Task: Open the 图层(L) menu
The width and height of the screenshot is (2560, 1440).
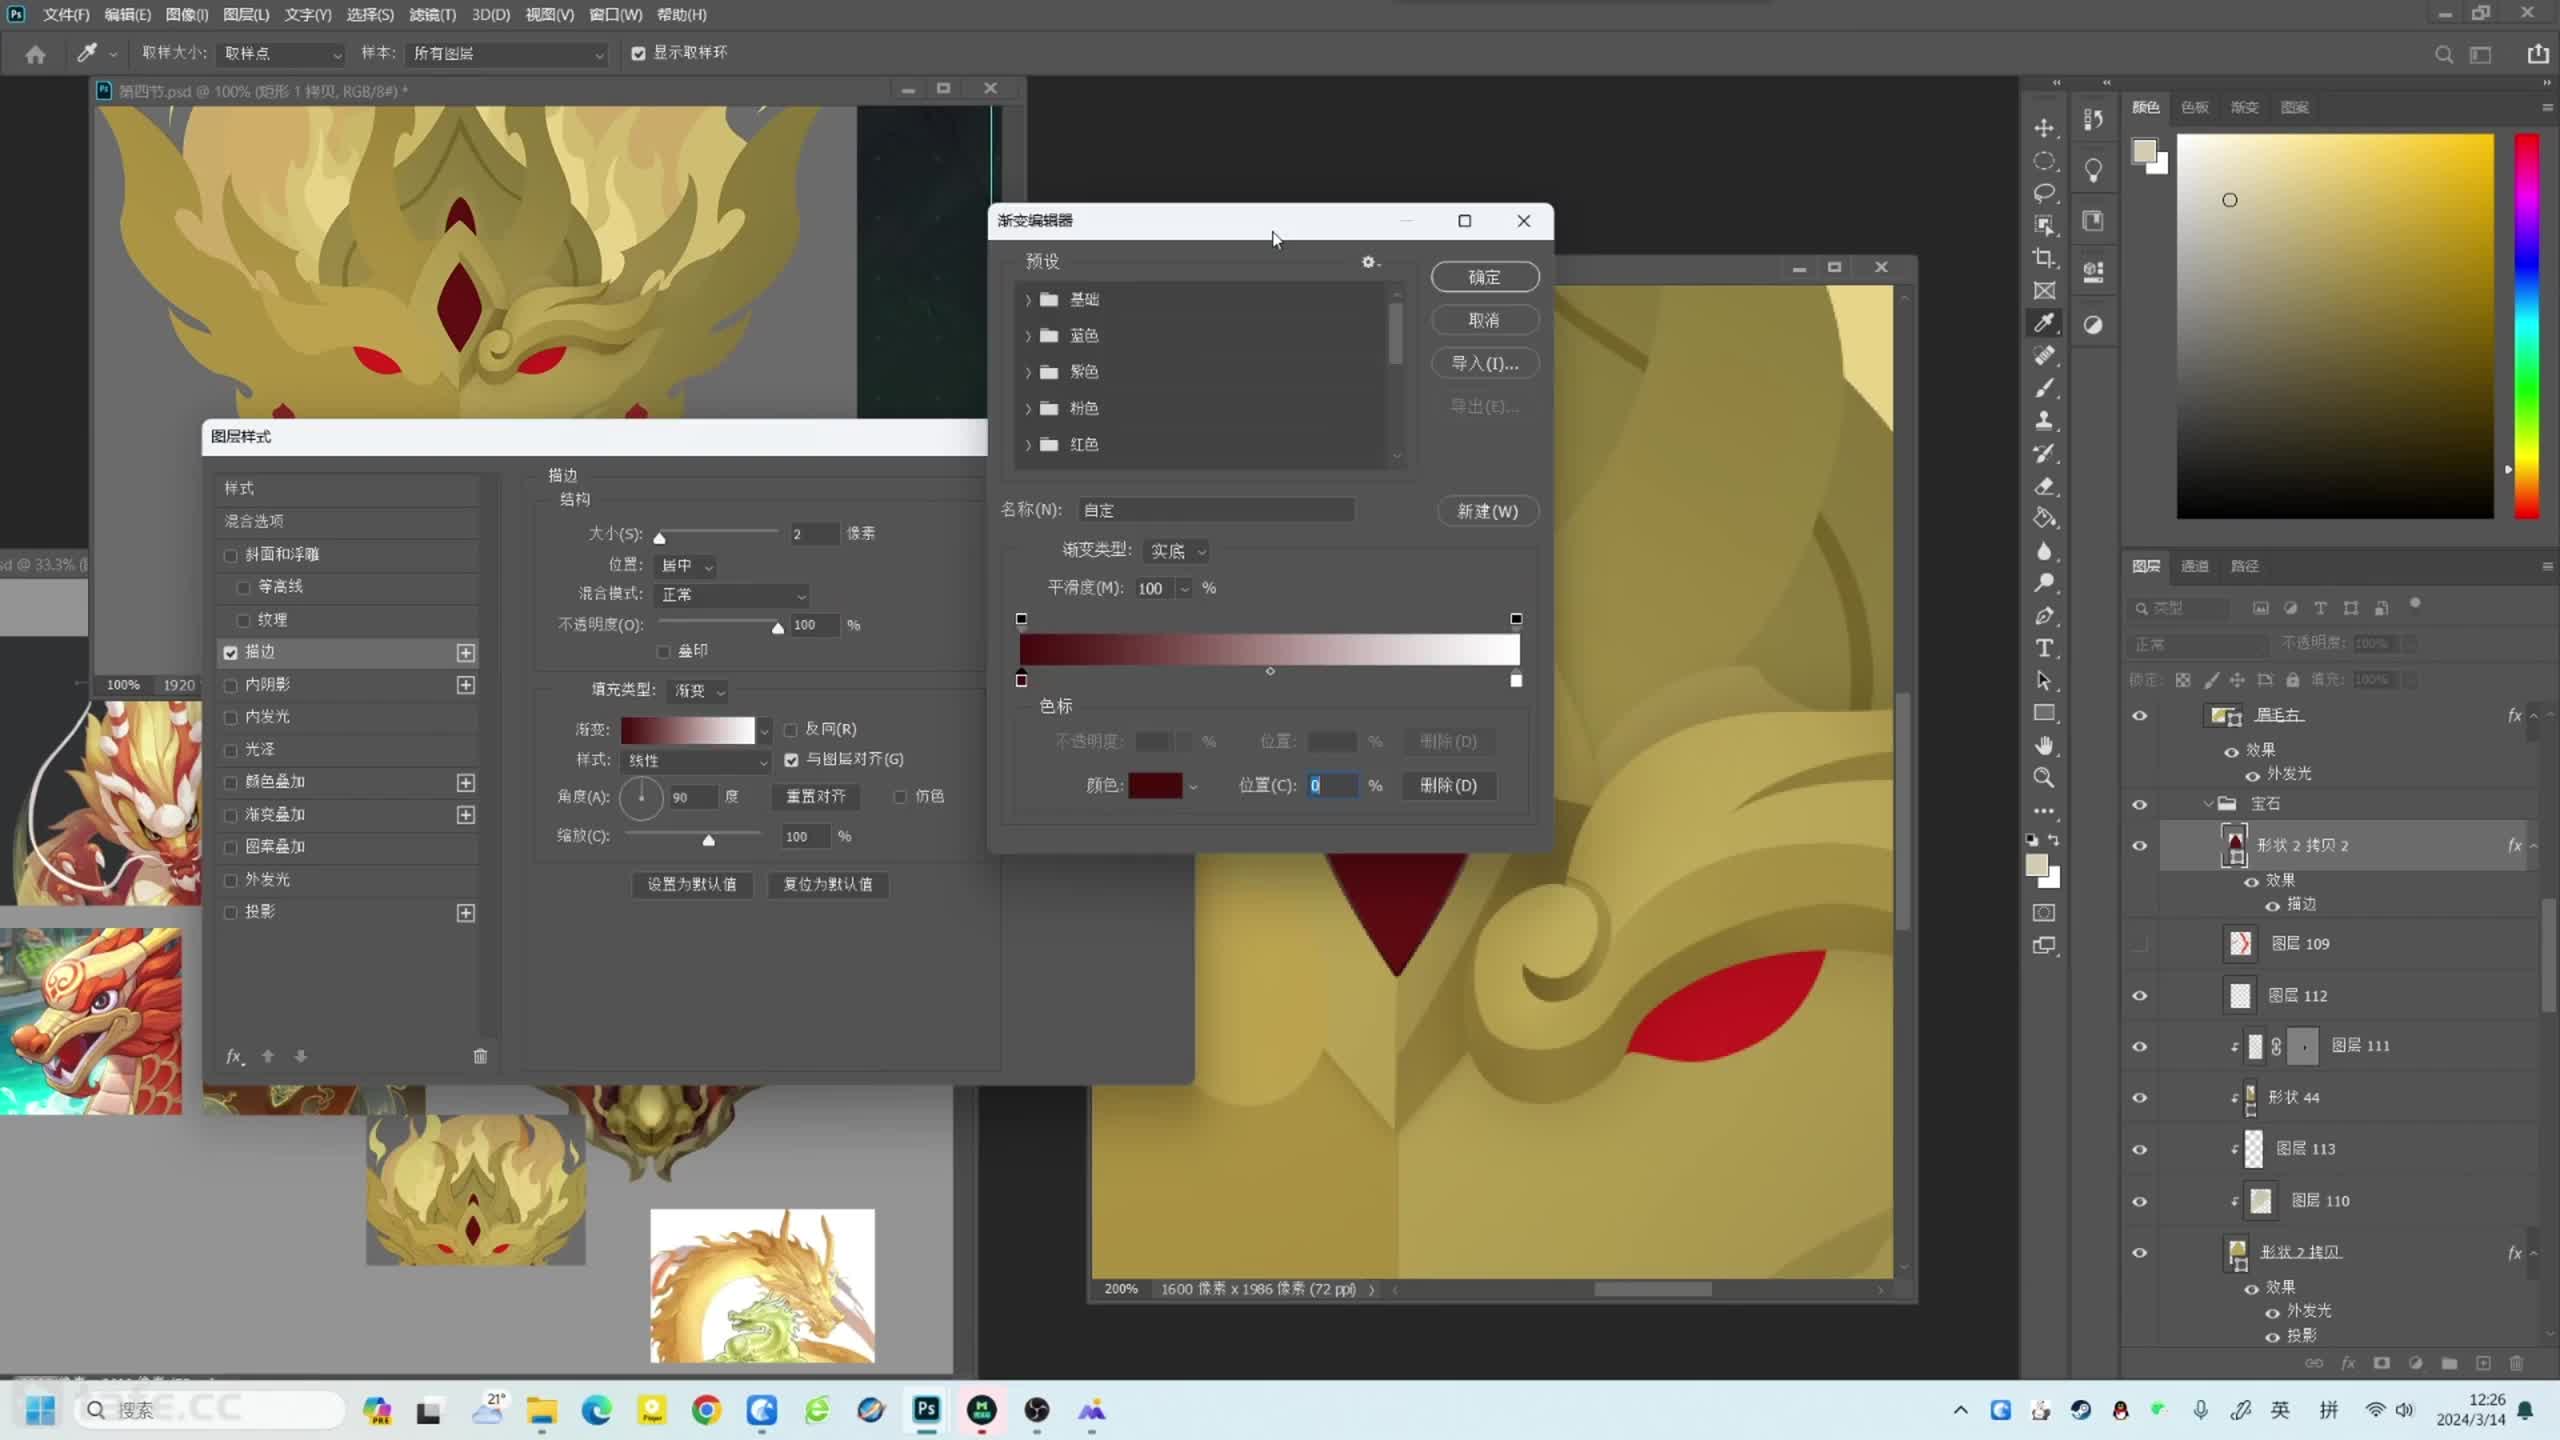Action: click(x=246, y=15)
